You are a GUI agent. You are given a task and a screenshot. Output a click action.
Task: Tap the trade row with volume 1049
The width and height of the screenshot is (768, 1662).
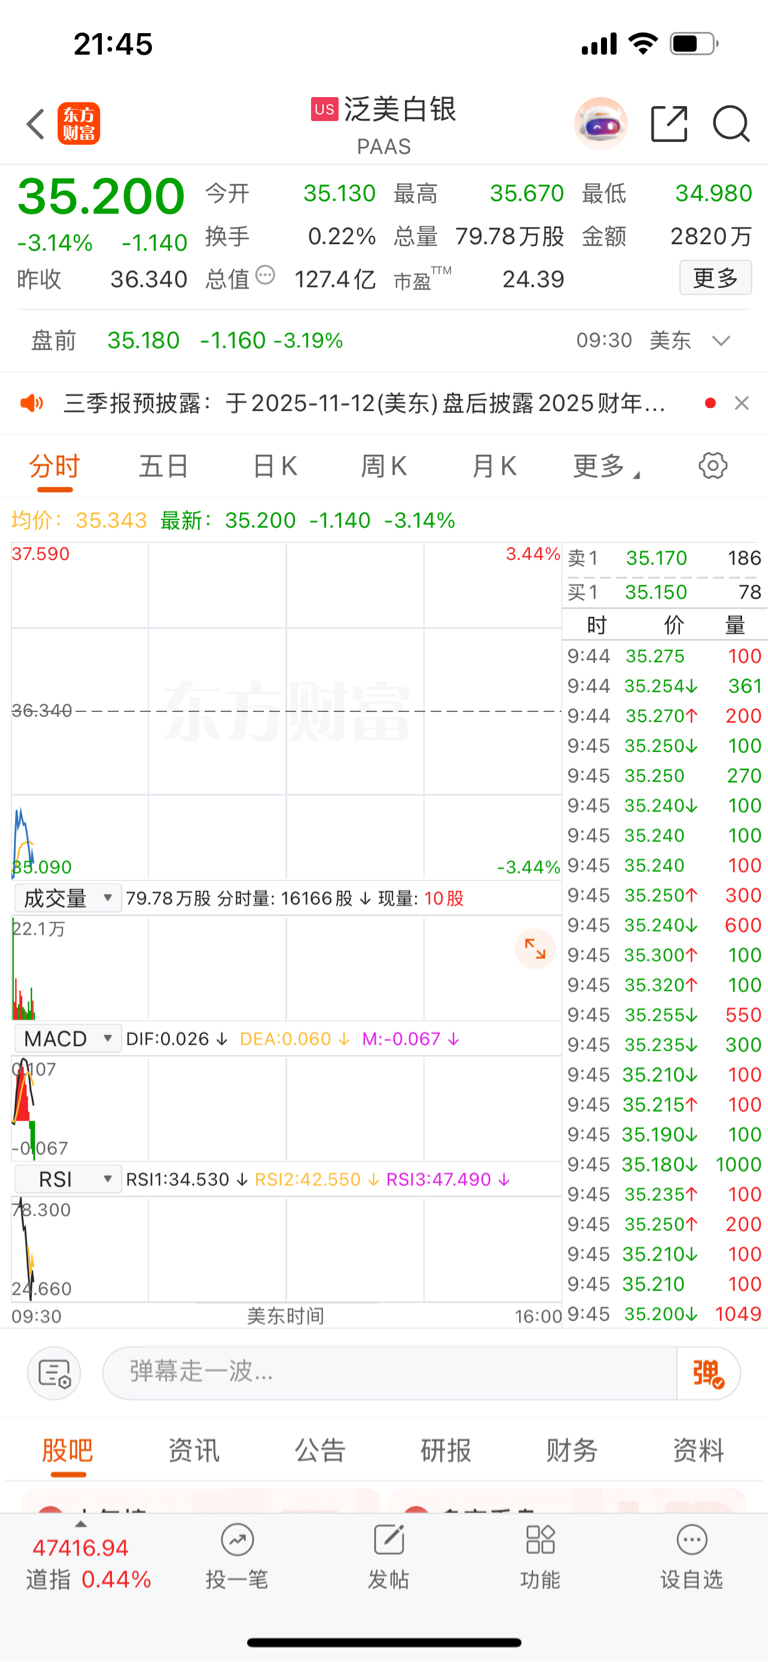[x=664, y=1314]
